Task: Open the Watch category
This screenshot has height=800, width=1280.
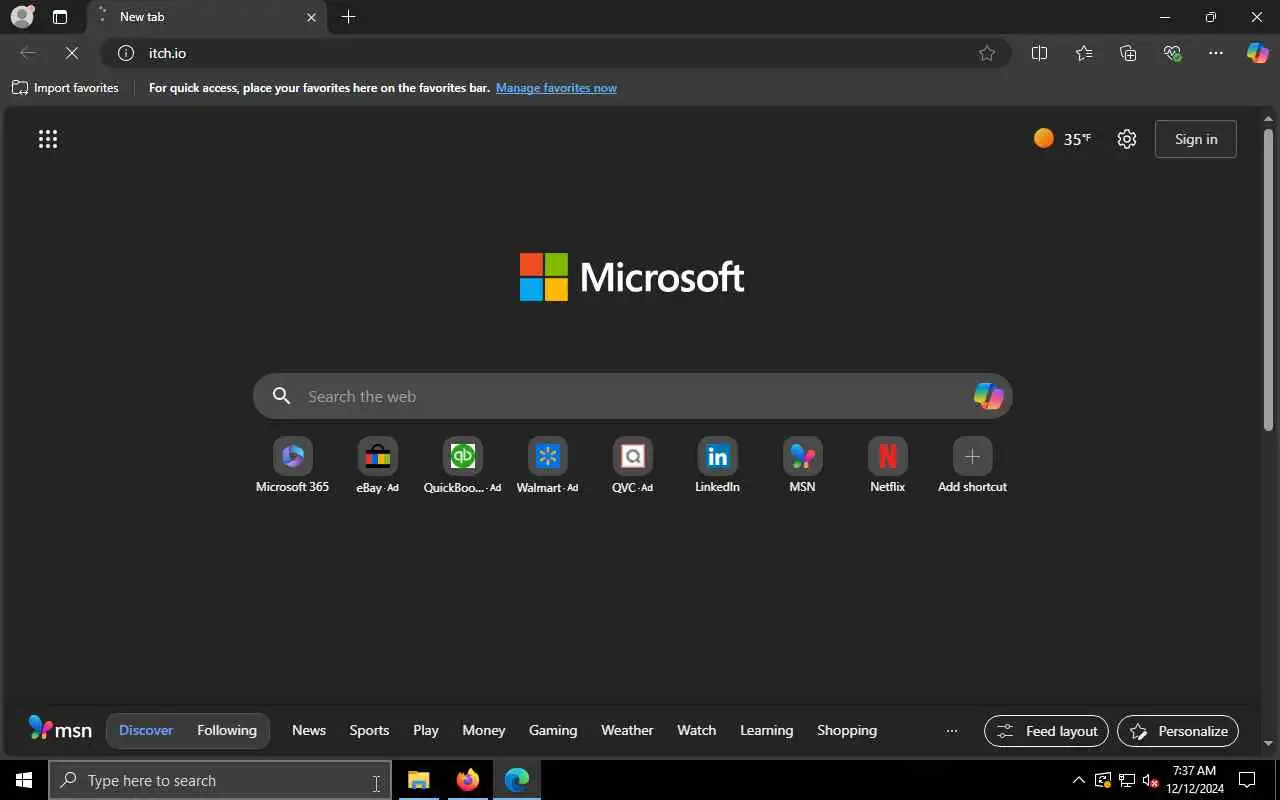Action: click(696, 730)
